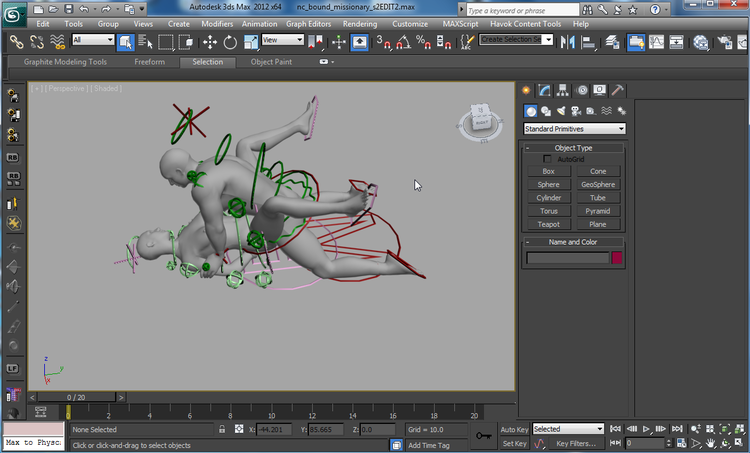Activate Select and Move tool
This screenshot has height=453, width=750.
point(210,42)
